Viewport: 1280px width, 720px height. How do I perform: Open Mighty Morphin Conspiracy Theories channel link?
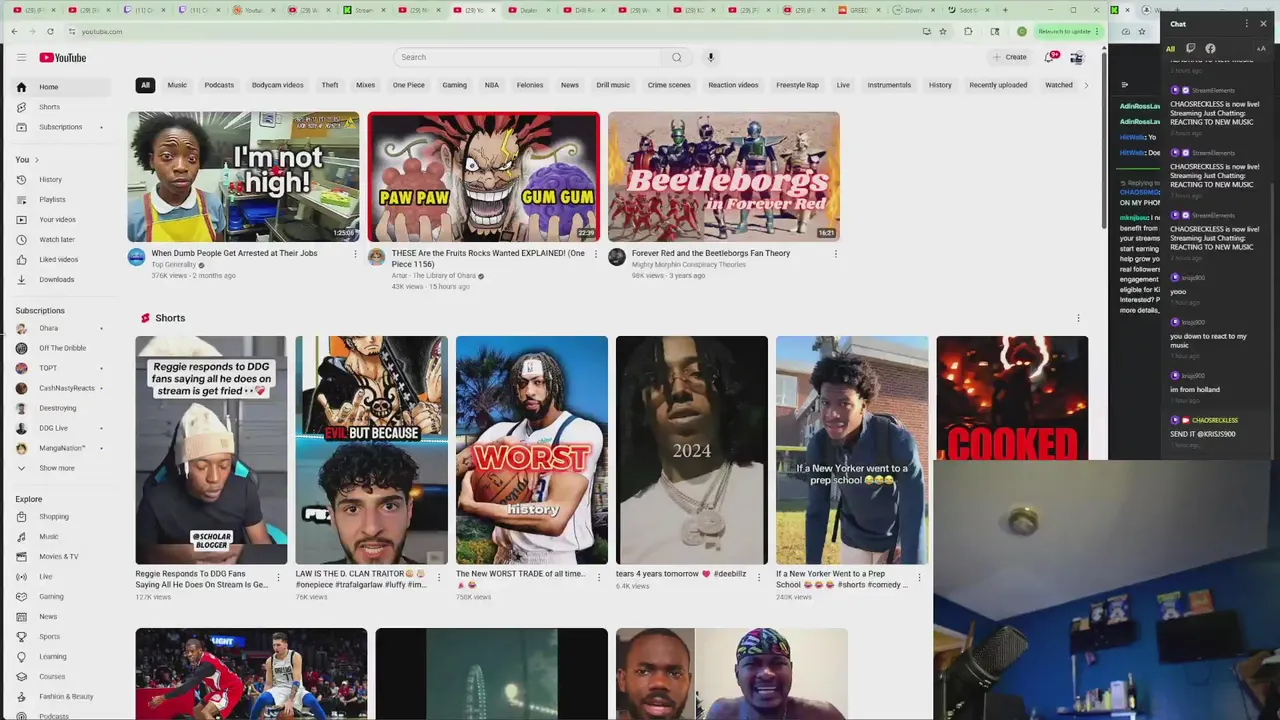(688, 265)
